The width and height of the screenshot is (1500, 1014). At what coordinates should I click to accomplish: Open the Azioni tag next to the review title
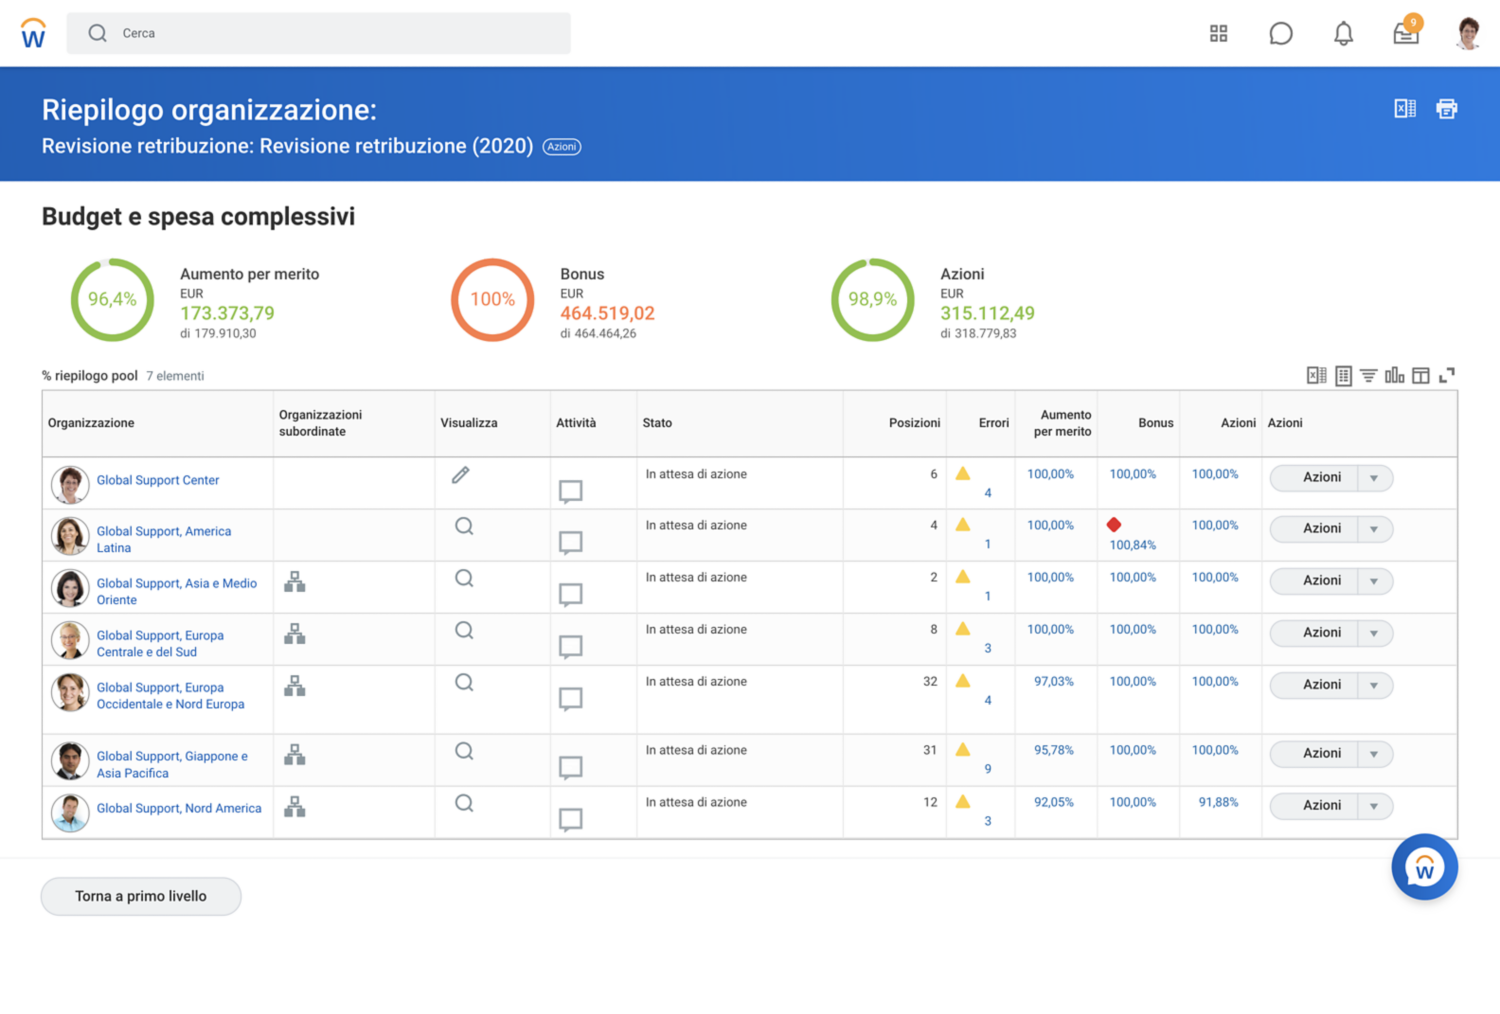coord(561,146)
